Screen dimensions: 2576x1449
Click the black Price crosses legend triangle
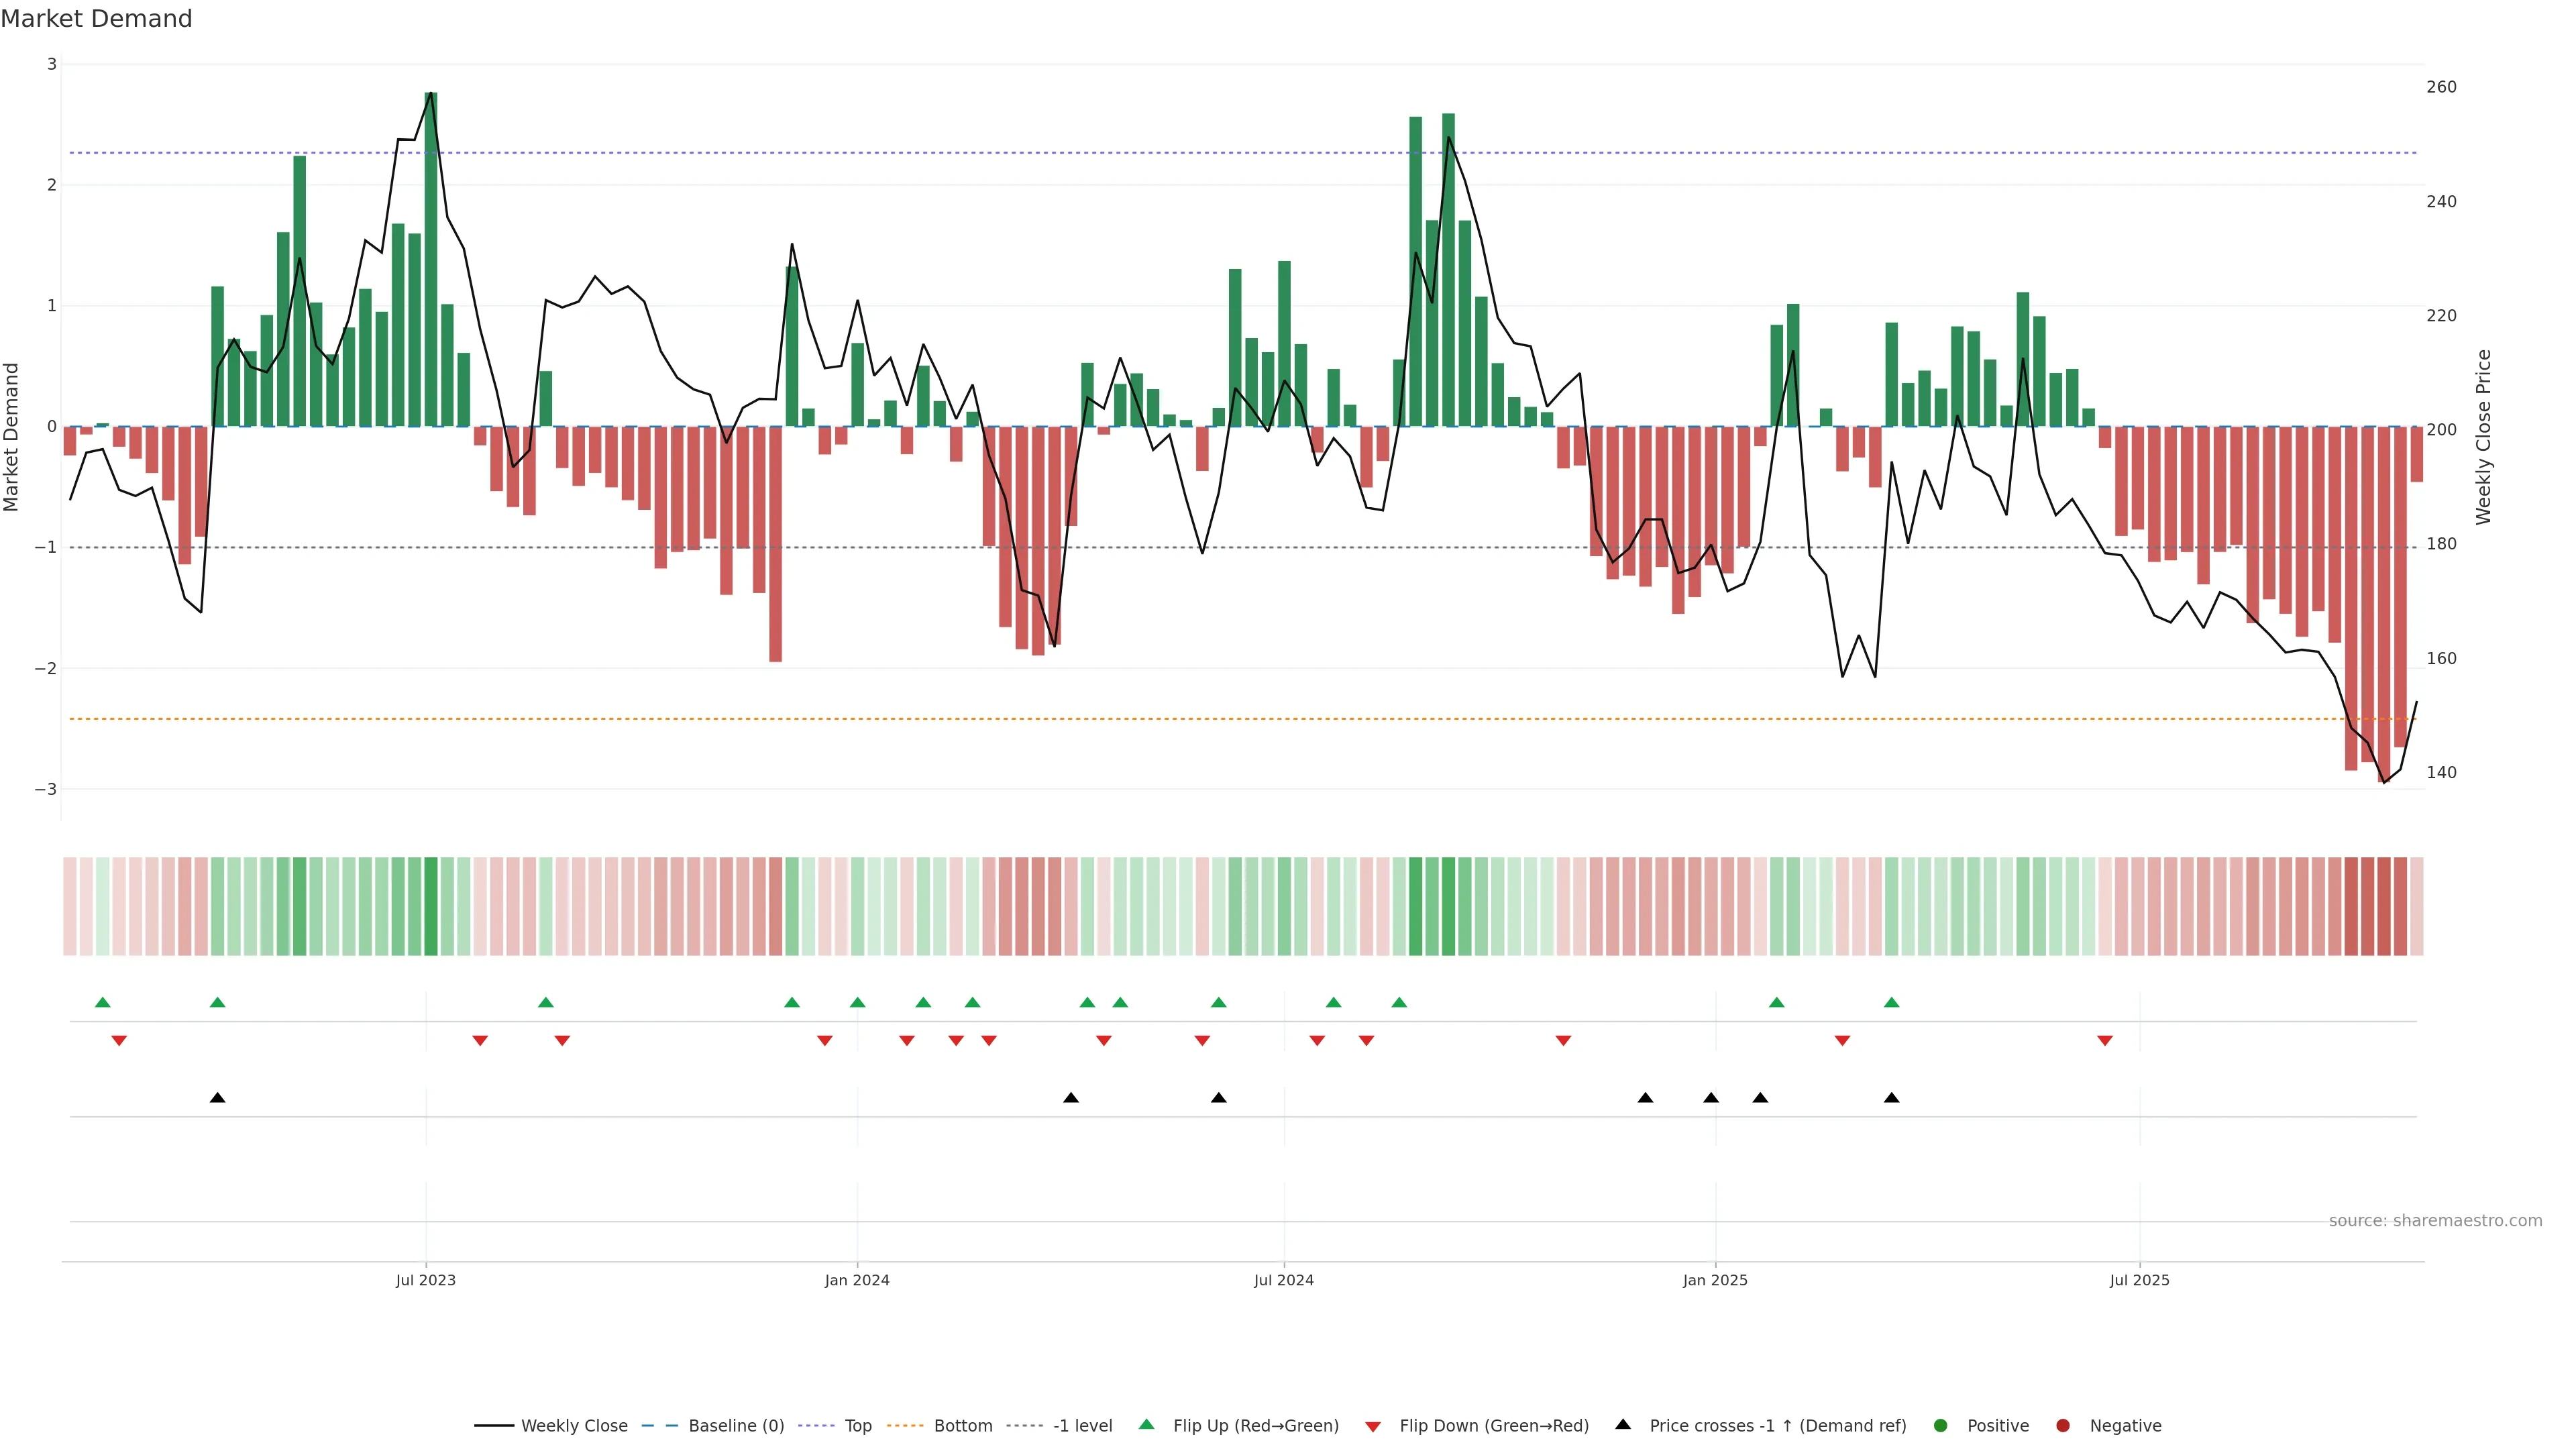[1623, 1424]
